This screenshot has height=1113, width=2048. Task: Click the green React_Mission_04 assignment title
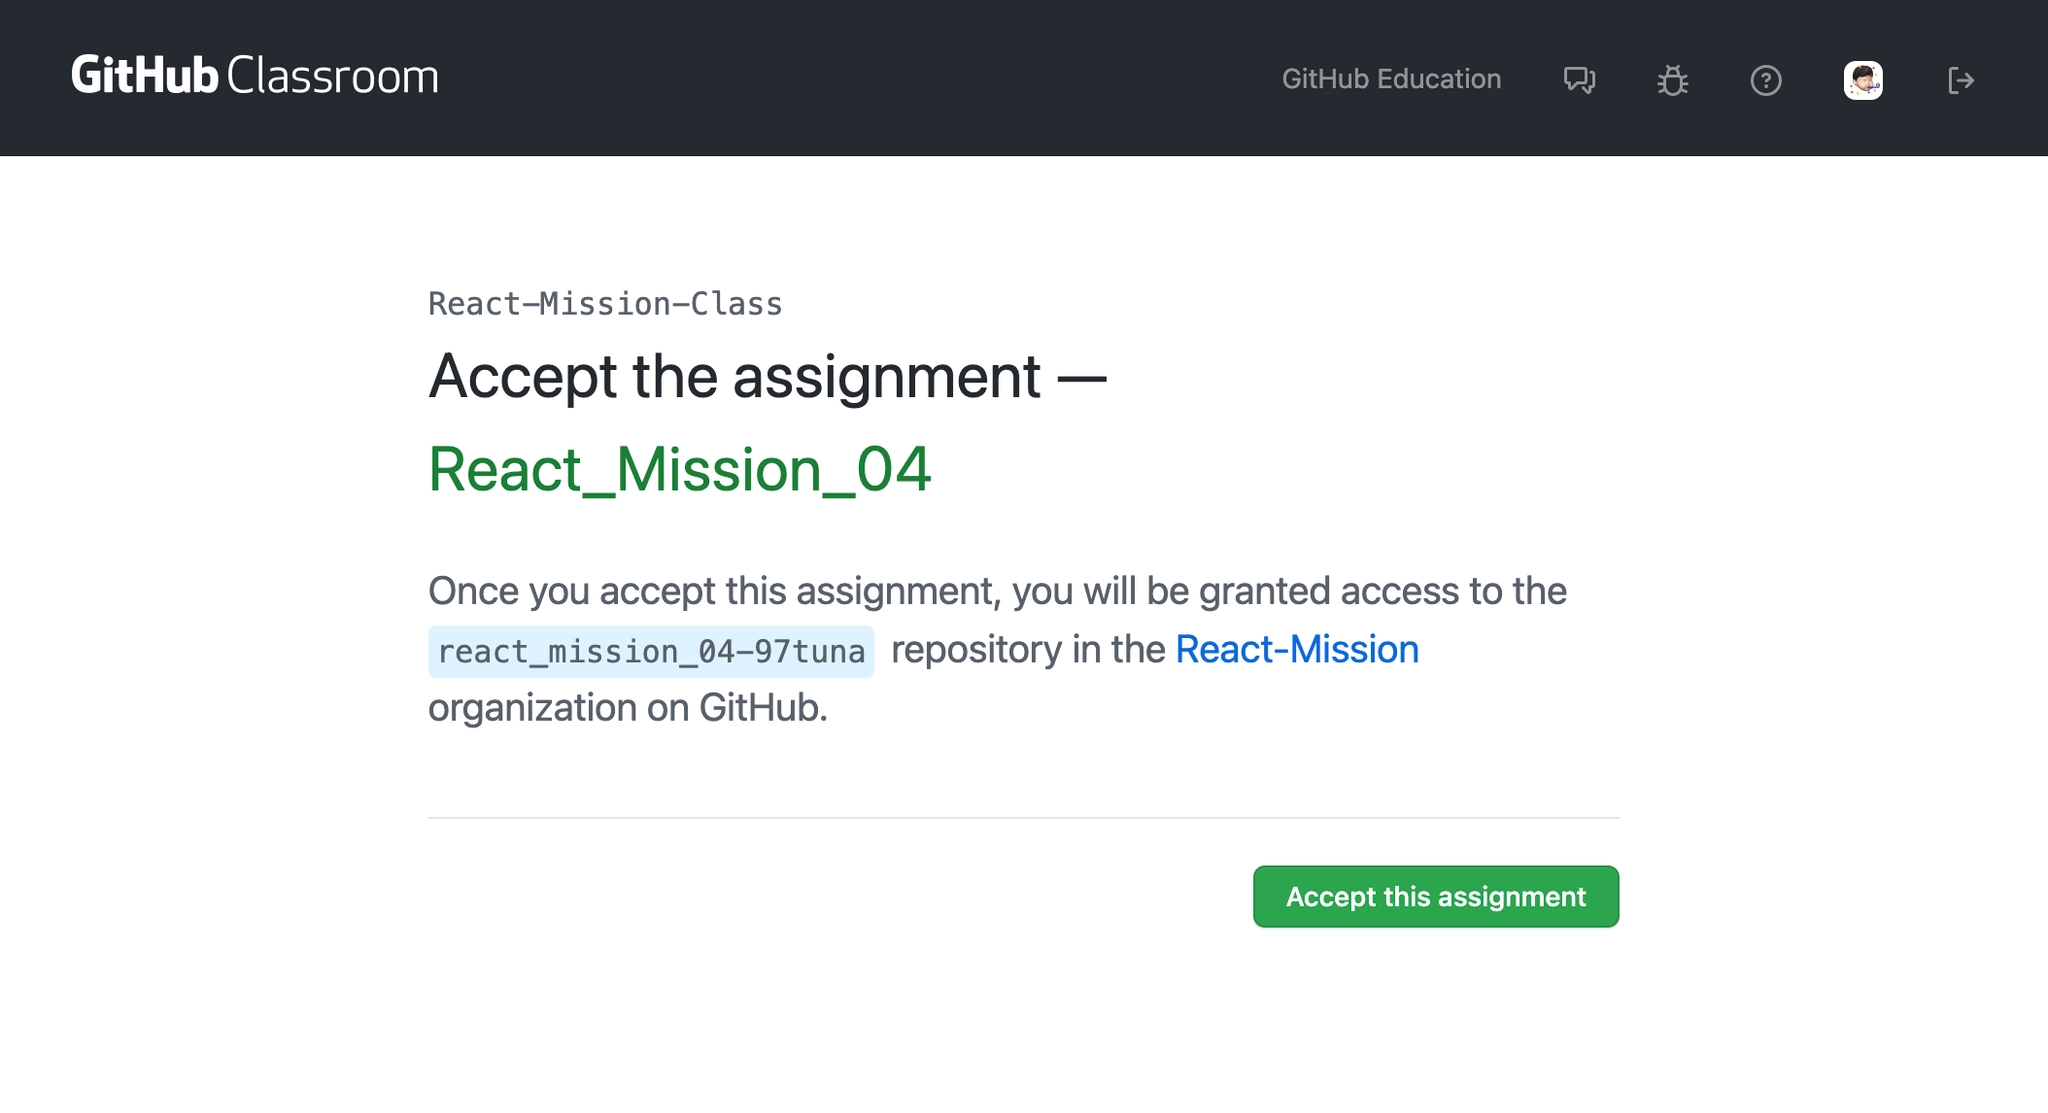coord(679,469)
